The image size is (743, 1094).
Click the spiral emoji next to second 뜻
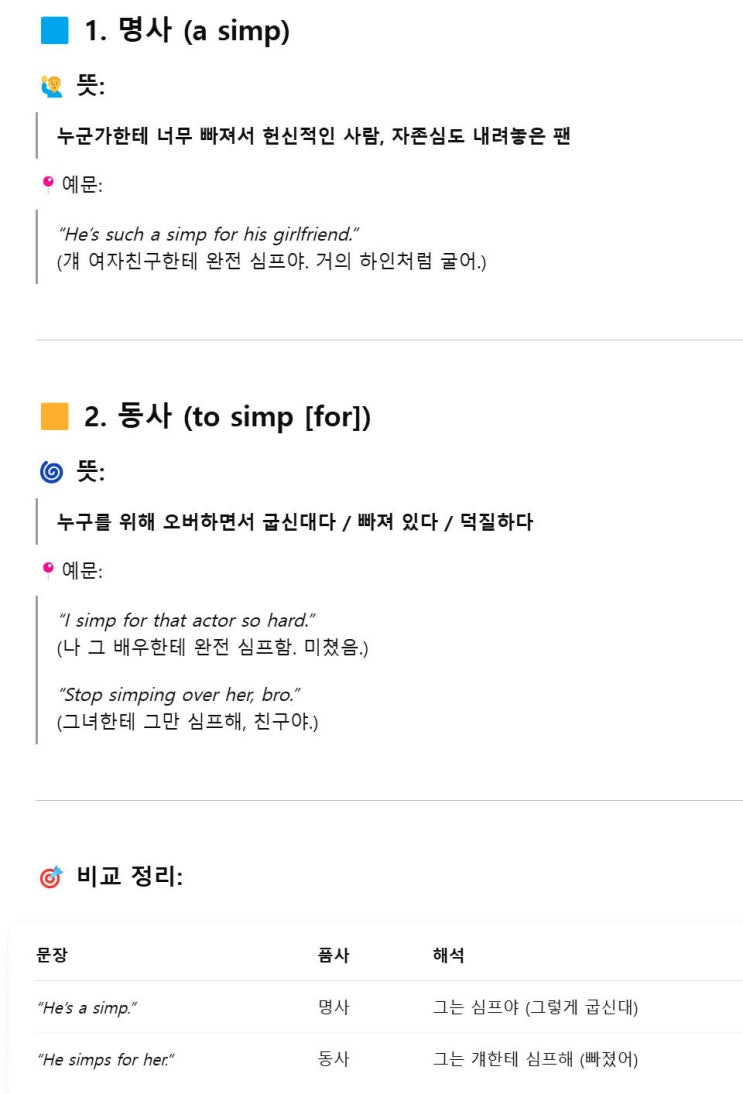click(52, 472)
